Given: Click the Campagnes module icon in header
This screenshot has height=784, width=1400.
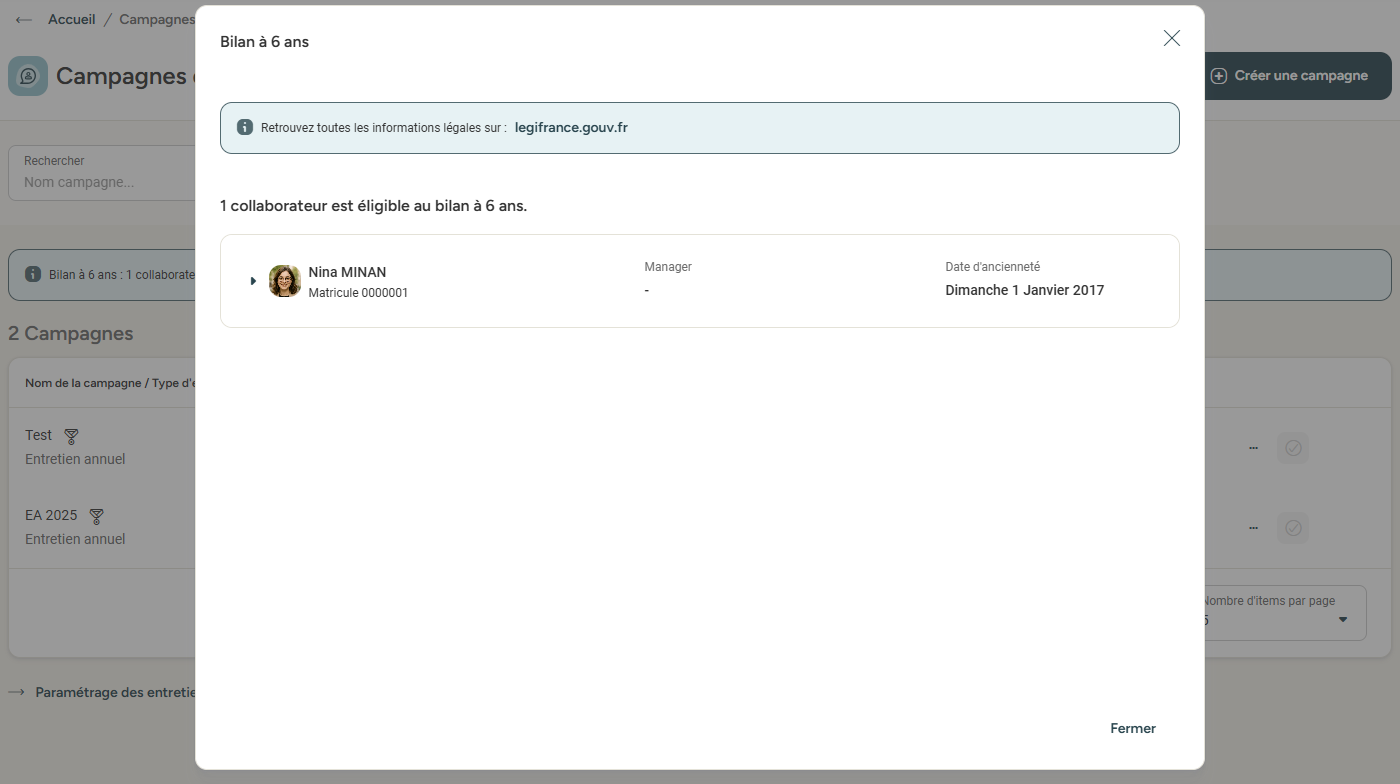Looking at the screenshot, I should pyautogui.click(x=28, y=76).
